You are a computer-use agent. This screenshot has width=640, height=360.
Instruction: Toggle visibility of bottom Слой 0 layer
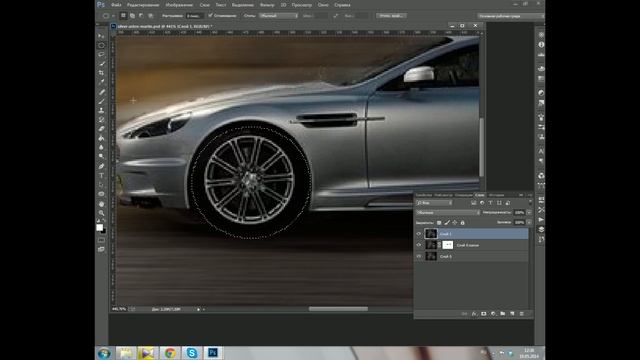tap(419, 256)
